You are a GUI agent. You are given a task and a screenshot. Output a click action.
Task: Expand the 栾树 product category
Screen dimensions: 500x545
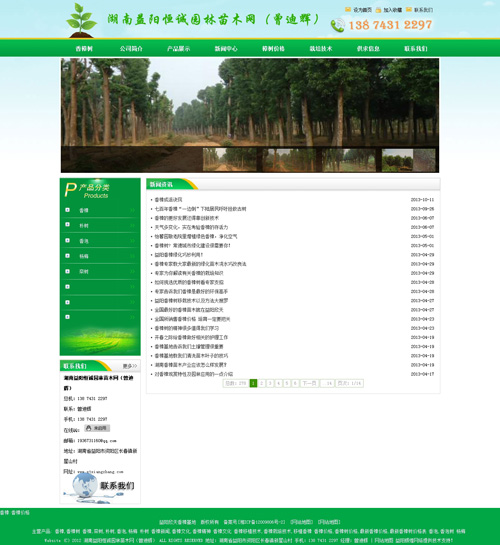pos(84,271)
